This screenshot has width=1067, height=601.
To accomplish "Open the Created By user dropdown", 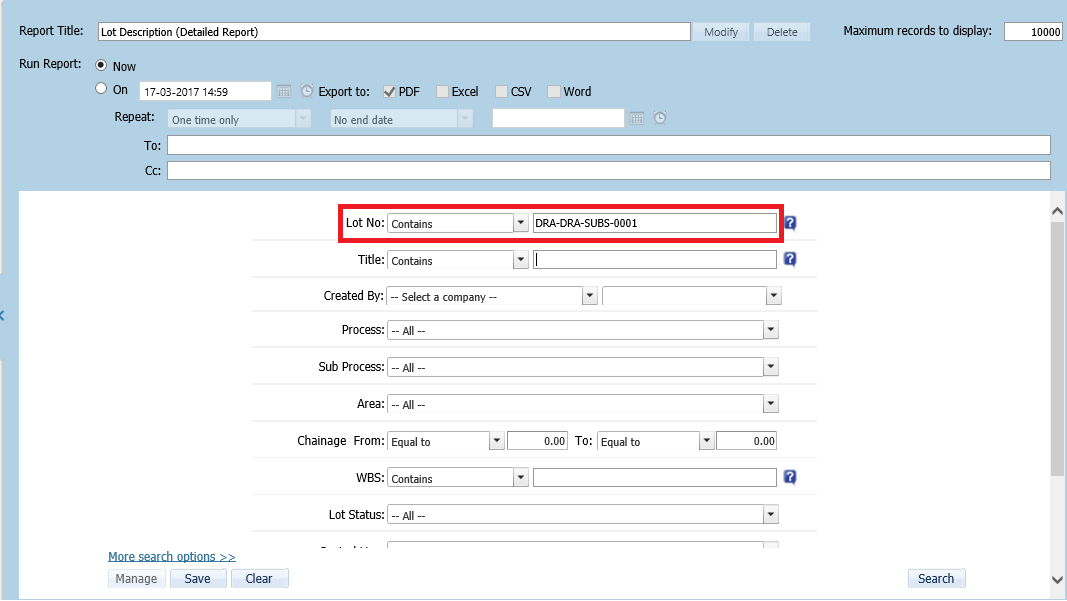I will [x=692, y=296].
